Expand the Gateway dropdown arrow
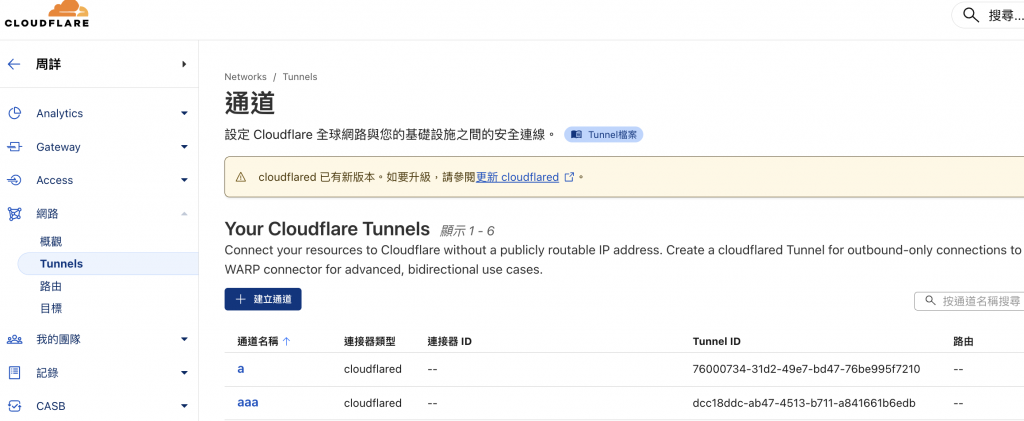This screenshot has width=1024, height=421. click(x=184, y=147)
